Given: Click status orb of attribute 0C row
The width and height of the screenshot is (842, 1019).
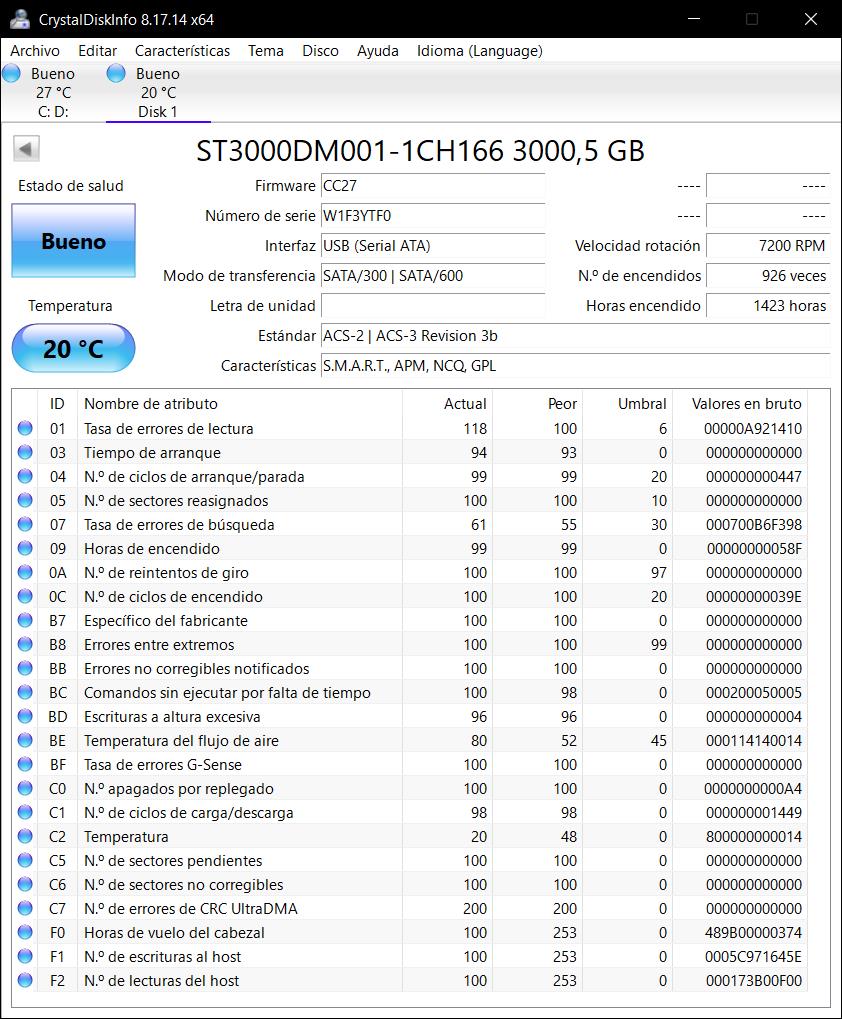Looking at the screenshot, I should pyautogui.click(x=25, y=597).
